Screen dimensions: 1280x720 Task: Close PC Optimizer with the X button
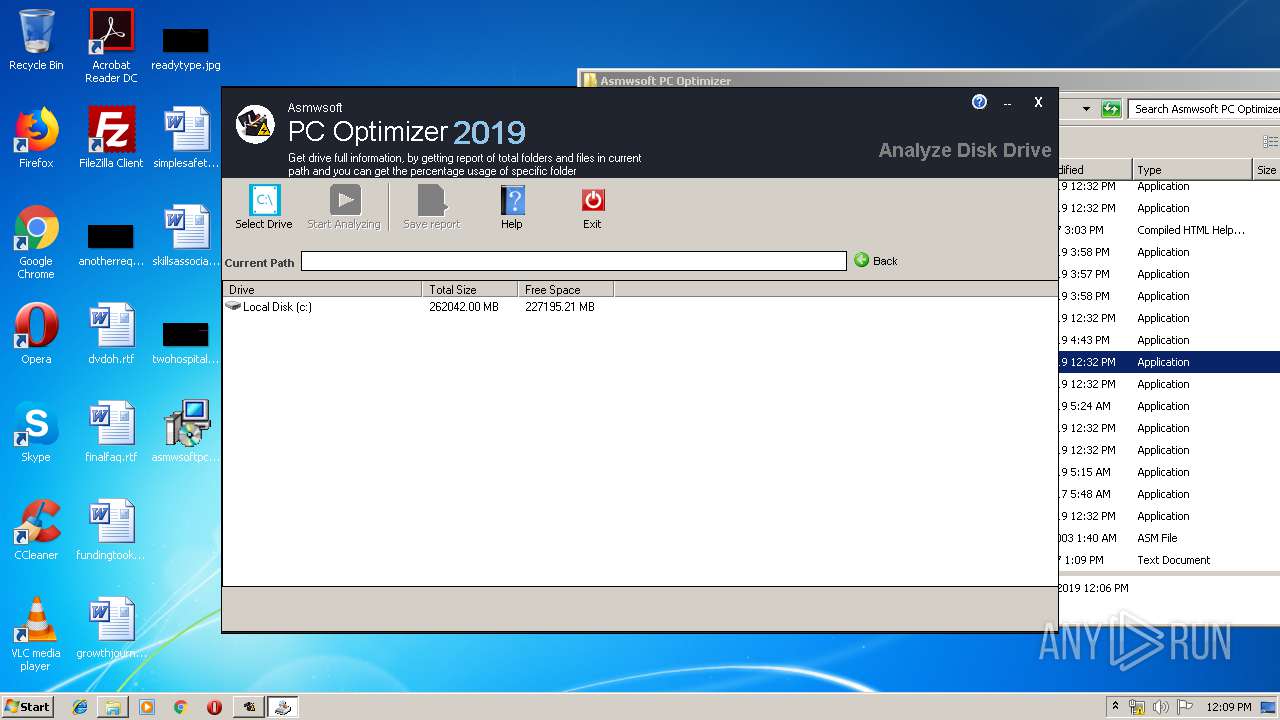pos(1038,102)
